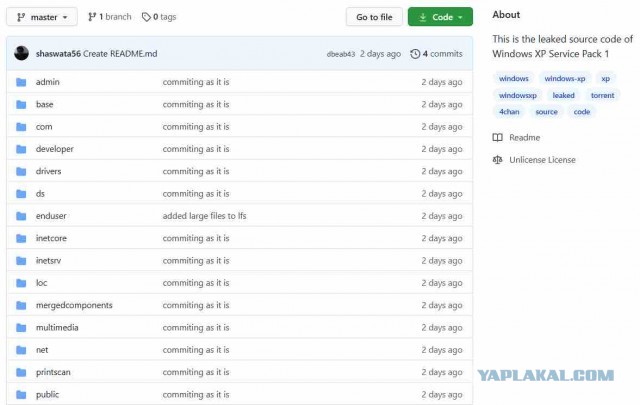Click the tag icon beside 0 tags
Image resolution: width=640 pixels, height=405 pixels.
click(146, 17)
